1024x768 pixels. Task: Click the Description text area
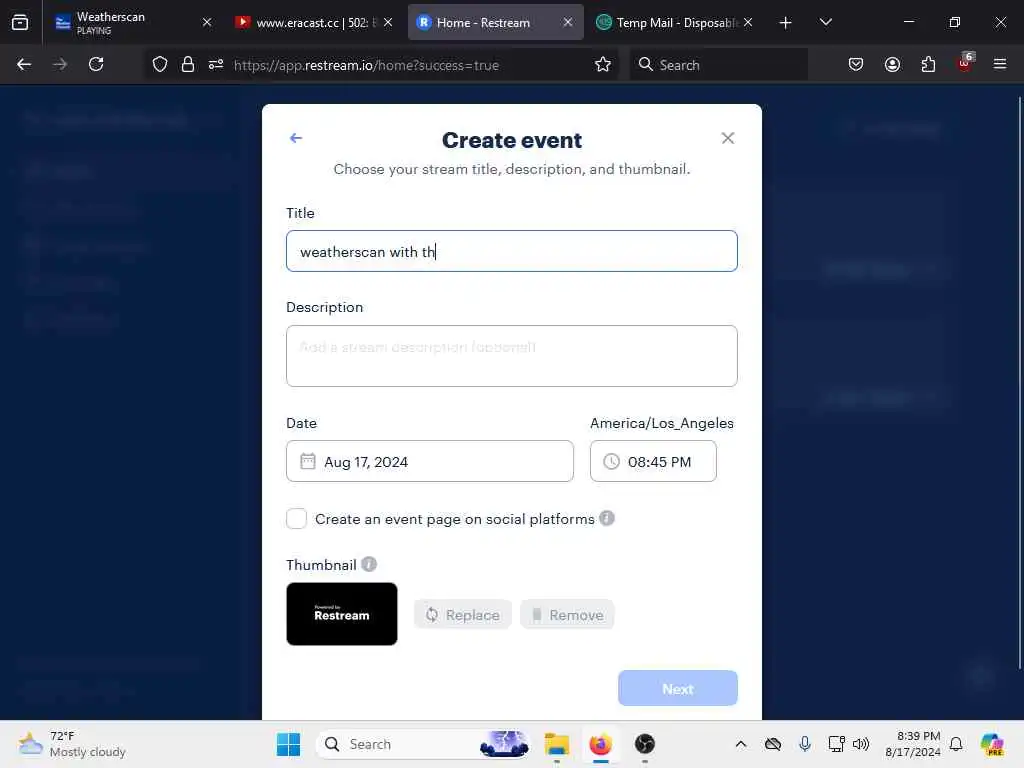click(x=511, y=356)
